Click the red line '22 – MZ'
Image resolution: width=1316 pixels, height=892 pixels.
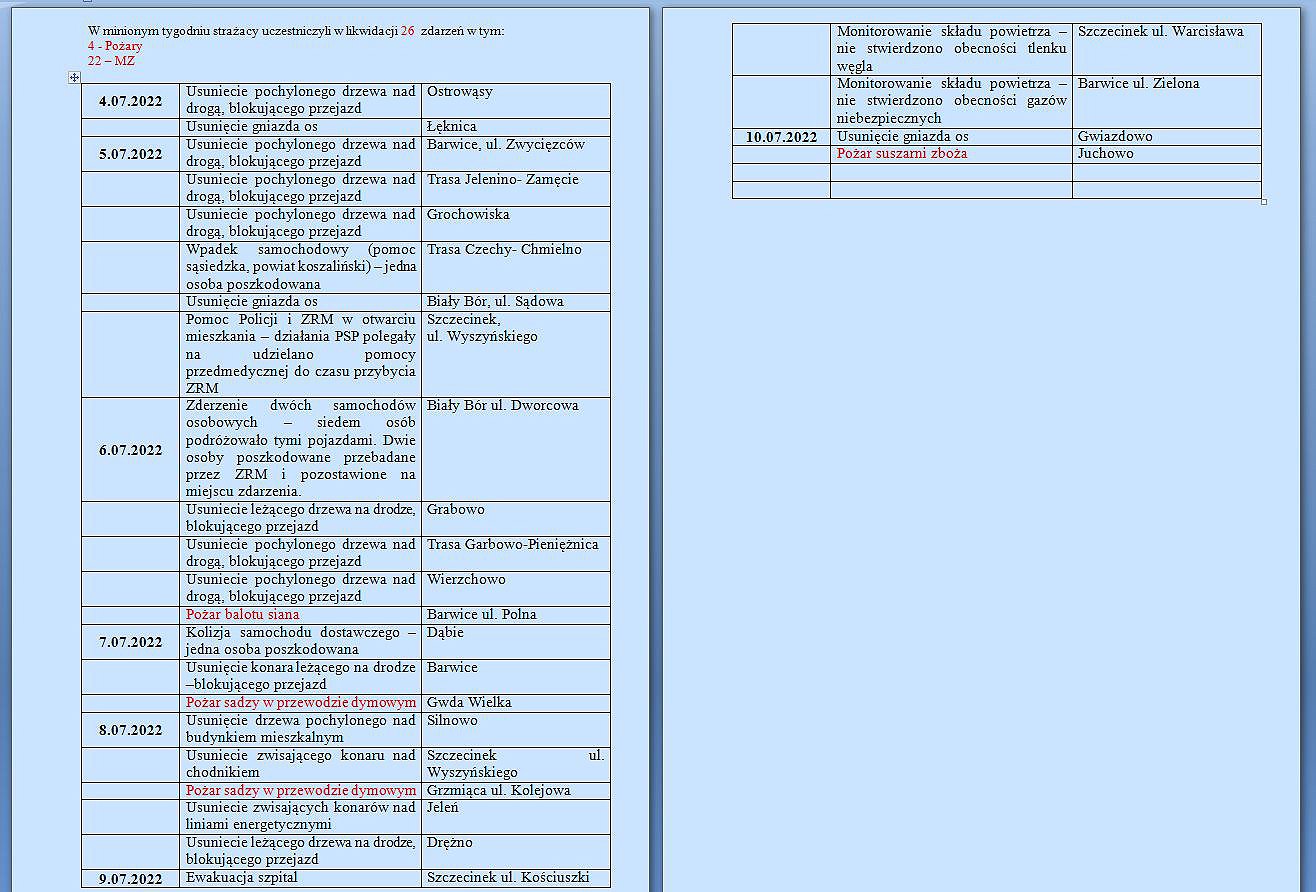click(111, 61)
